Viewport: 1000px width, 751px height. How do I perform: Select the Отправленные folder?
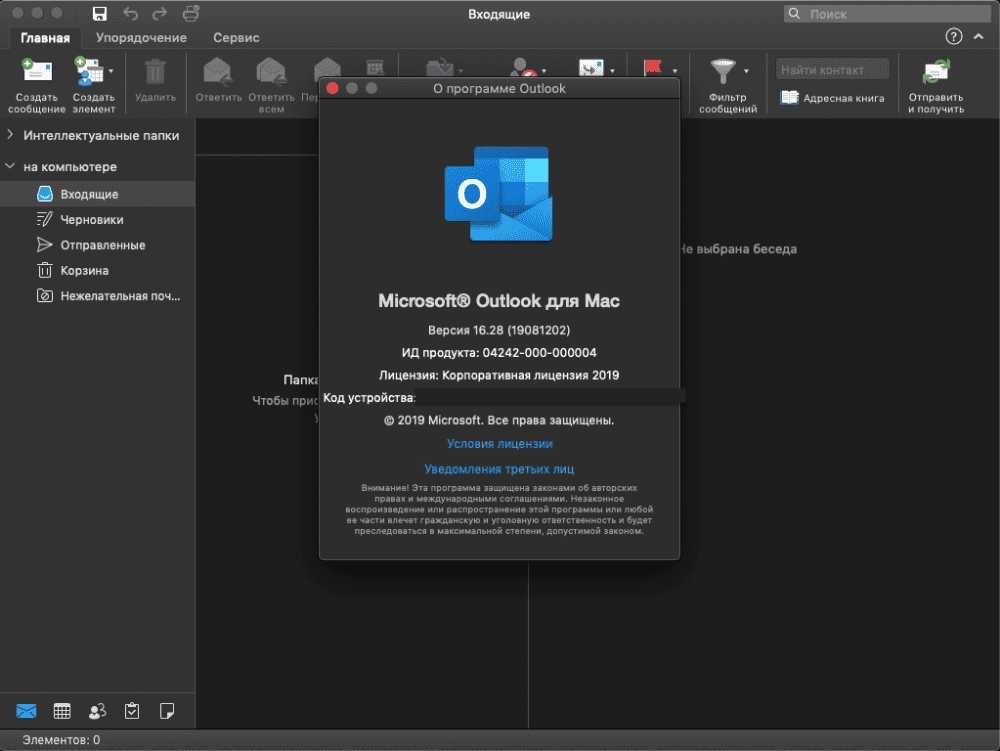[x=97, y=245]
